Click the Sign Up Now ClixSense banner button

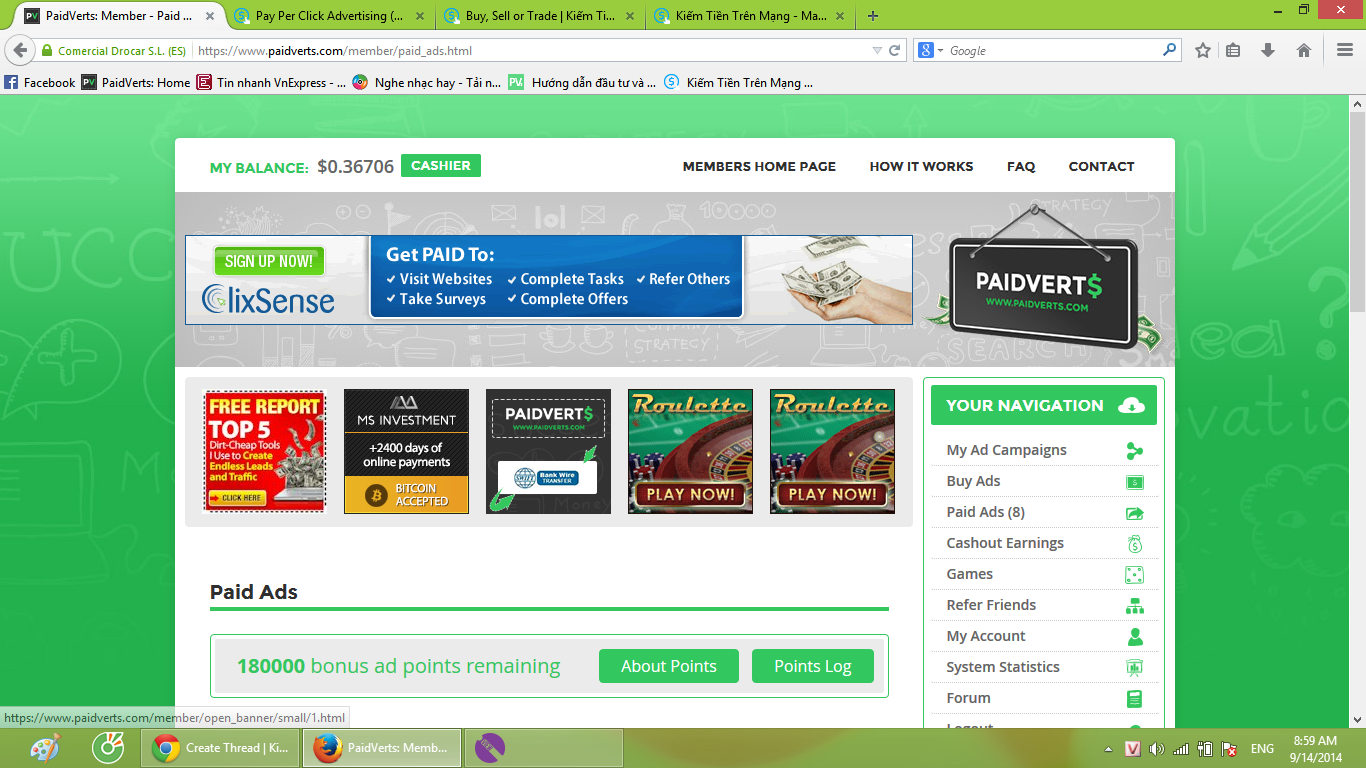pyautogui.click(x=269, y=261)
